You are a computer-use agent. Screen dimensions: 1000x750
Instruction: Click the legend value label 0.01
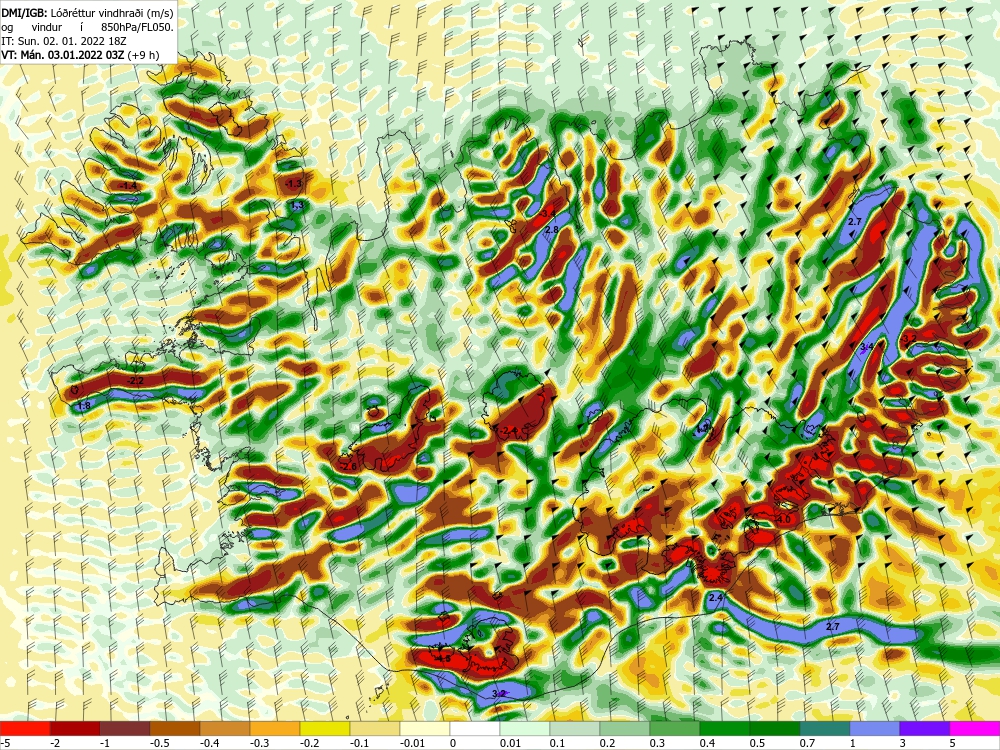coord(510,743)
